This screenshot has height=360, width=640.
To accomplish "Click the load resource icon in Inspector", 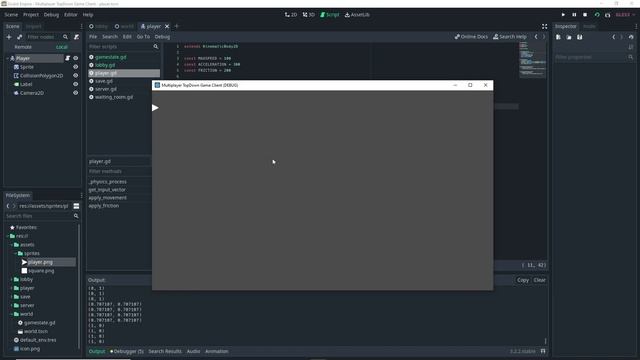I will point(569,37).
